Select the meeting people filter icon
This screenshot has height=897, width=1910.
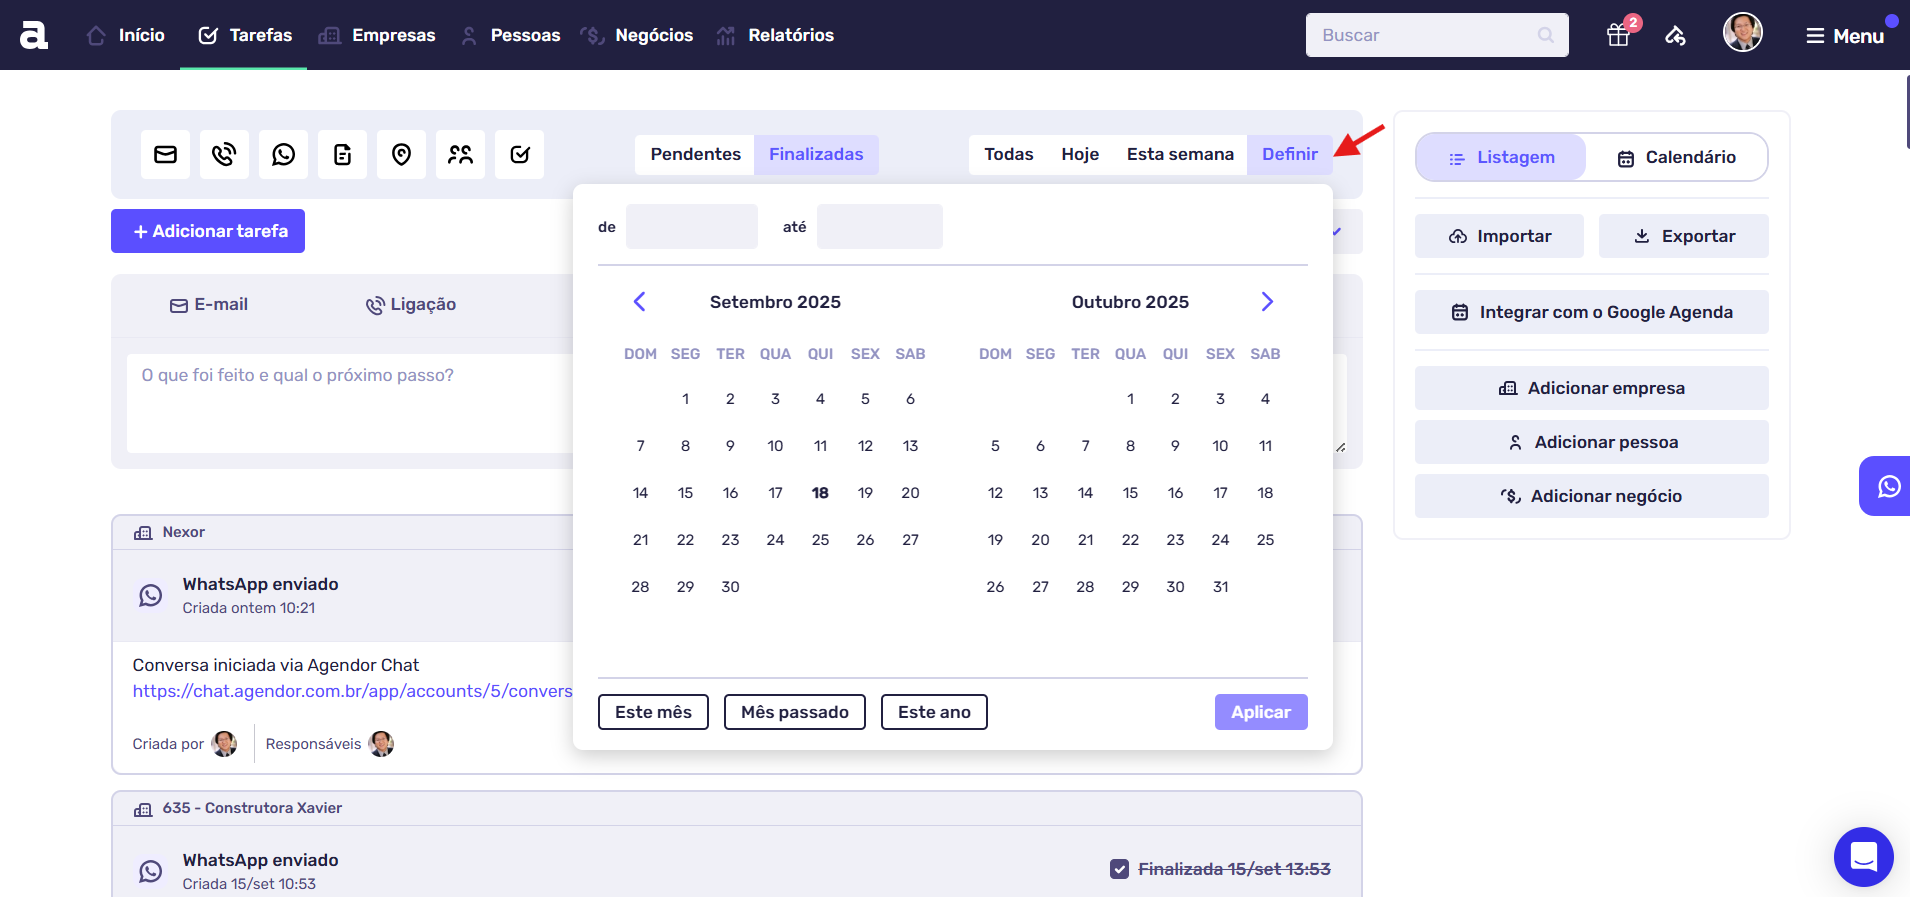460,154
